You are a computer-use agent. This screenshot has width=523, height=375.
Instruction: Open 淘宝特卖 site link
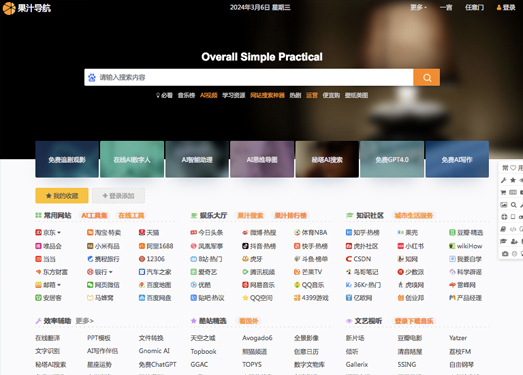click(104, 233)
